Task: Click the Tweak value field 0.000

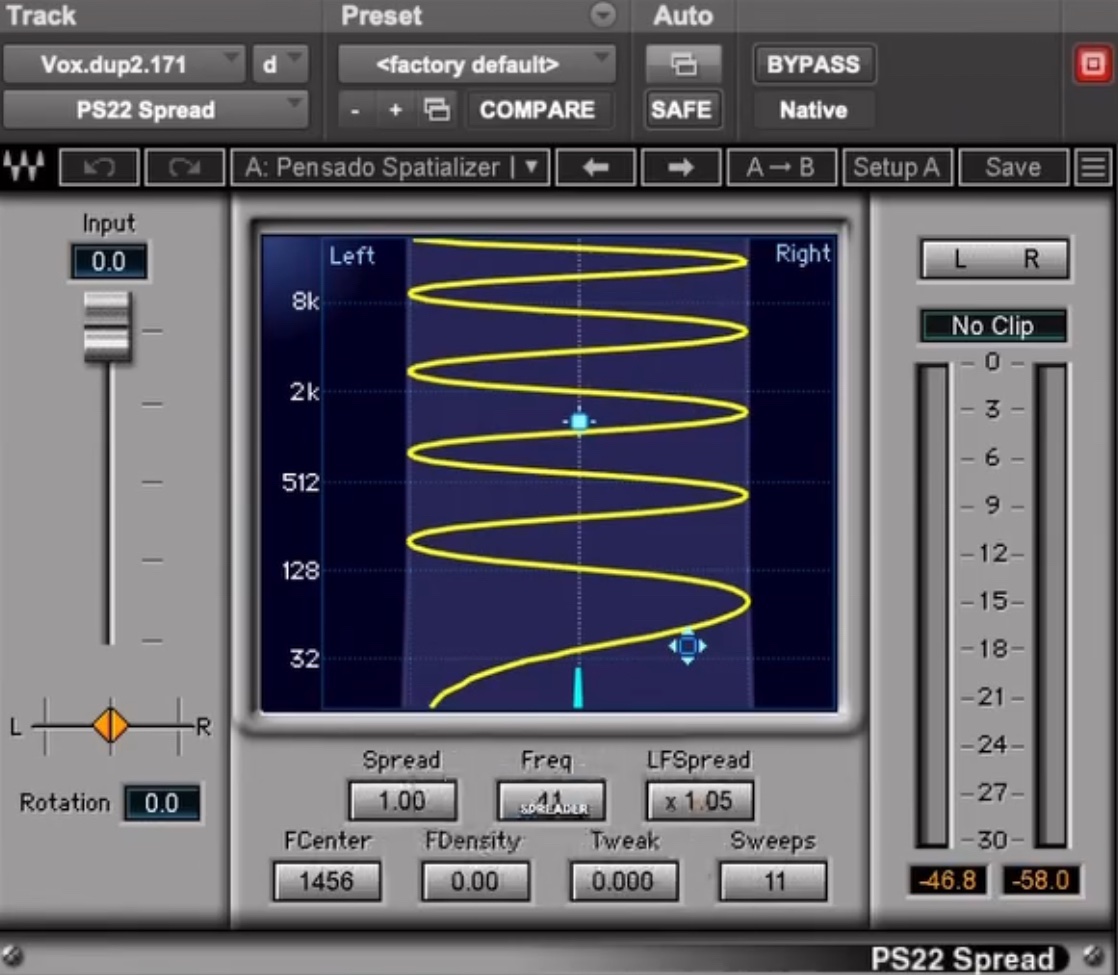Action: (624, 882)
